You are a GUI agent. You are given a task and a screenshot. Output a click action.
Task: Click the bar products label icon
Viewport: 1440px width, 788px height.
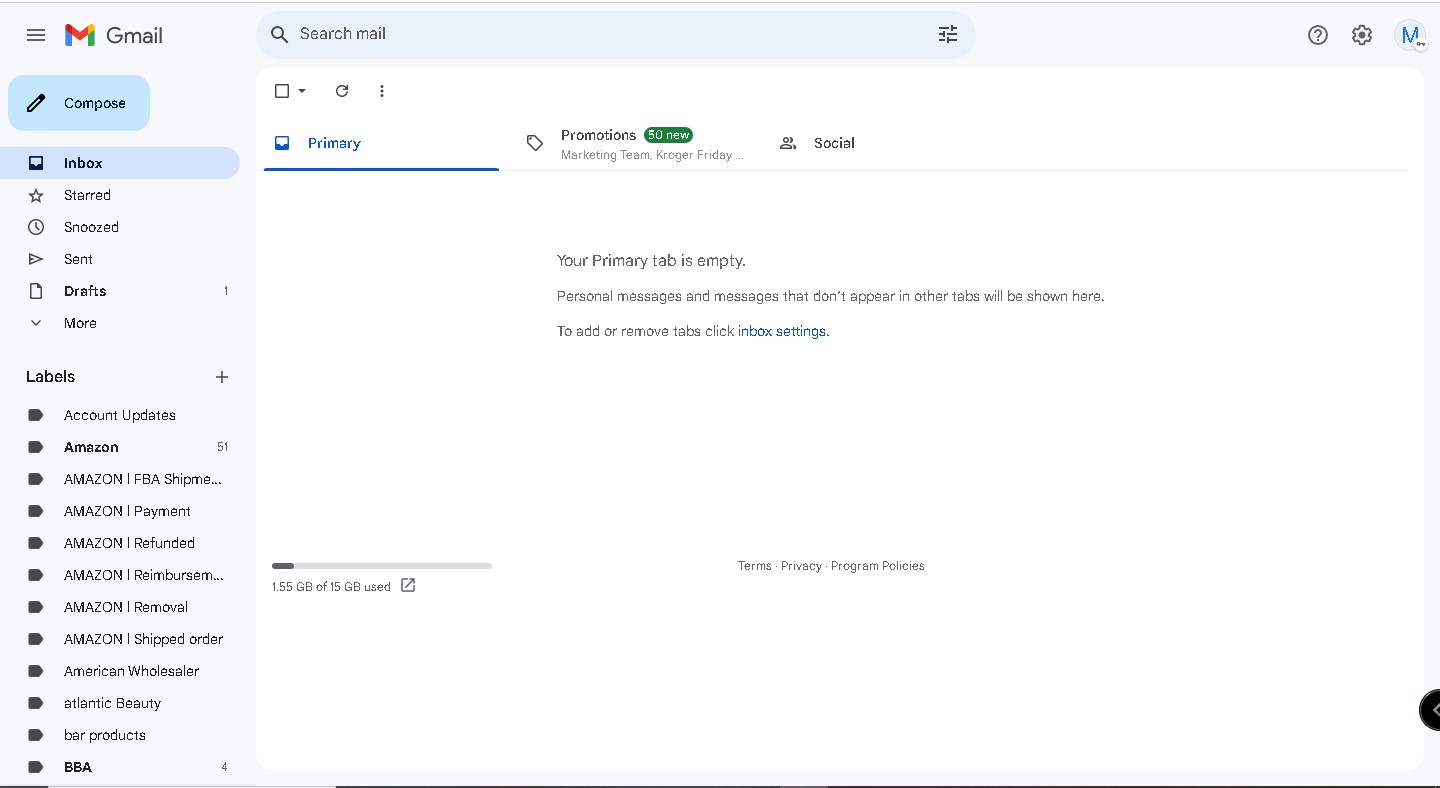36,735
